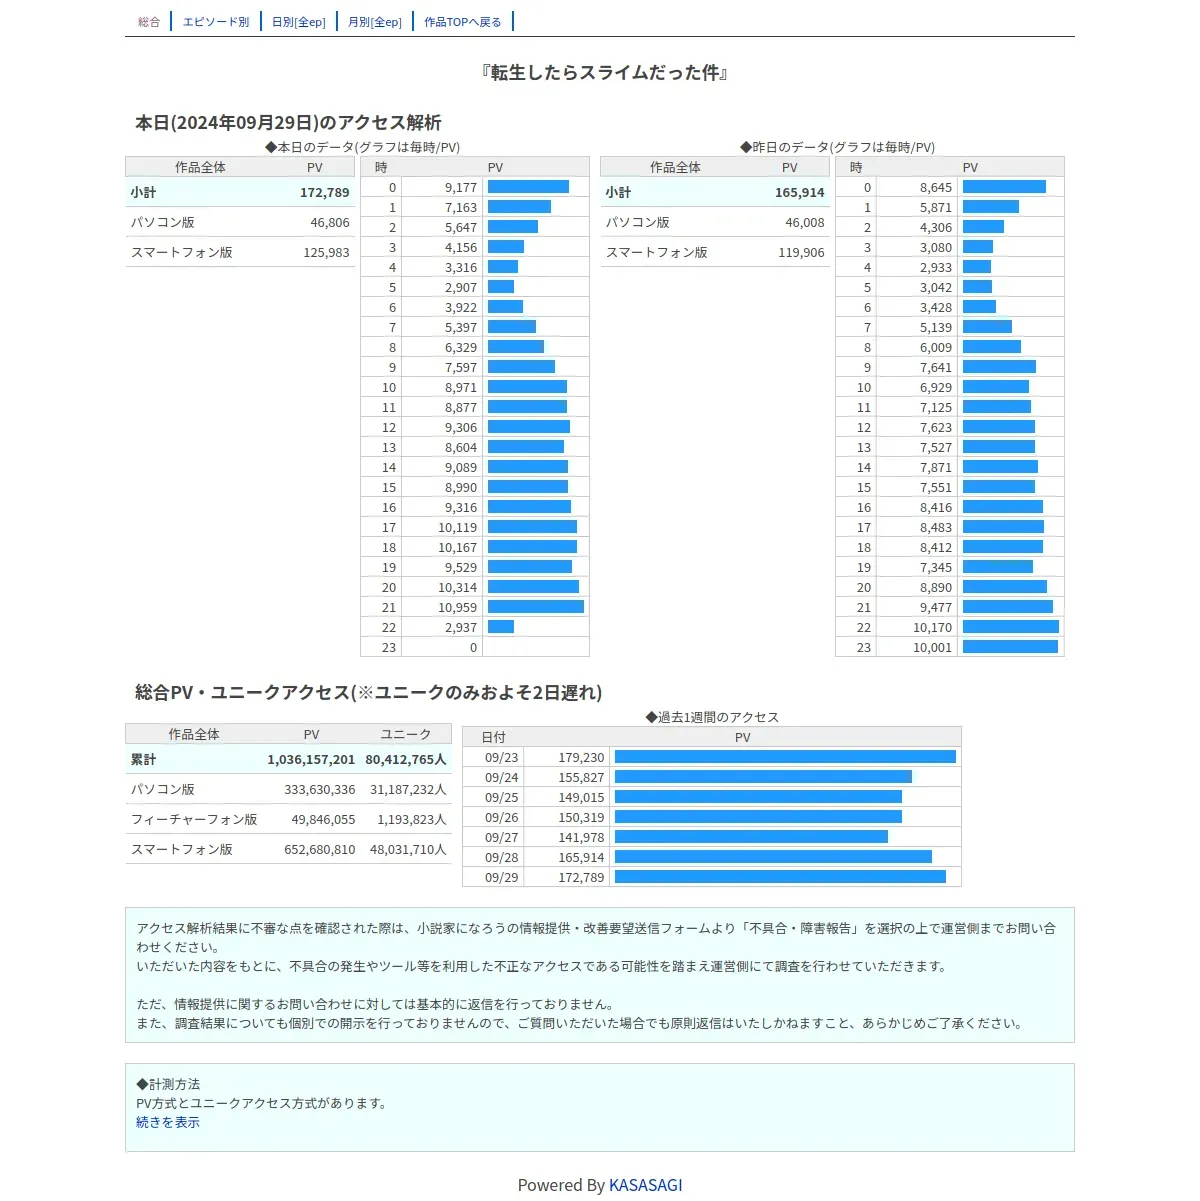Click yesterday's hour 0 PV value 8,645
The image size is (1200, 1201).
[936, 188]
